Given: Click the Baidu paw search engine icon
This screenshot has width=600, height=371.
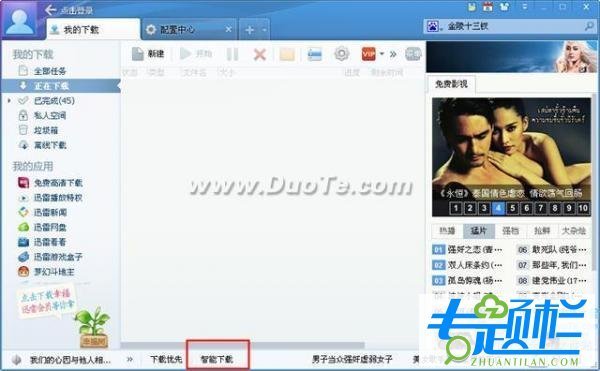Looking at the screenshot, I should pos(433,26).
